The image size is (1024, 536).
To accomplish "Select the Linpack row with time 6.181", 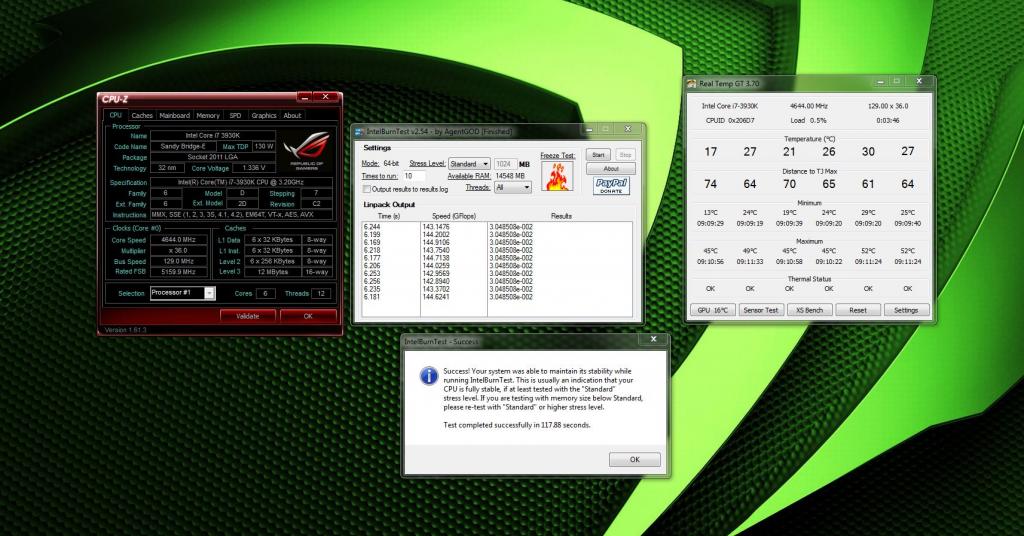I will 496,297.
